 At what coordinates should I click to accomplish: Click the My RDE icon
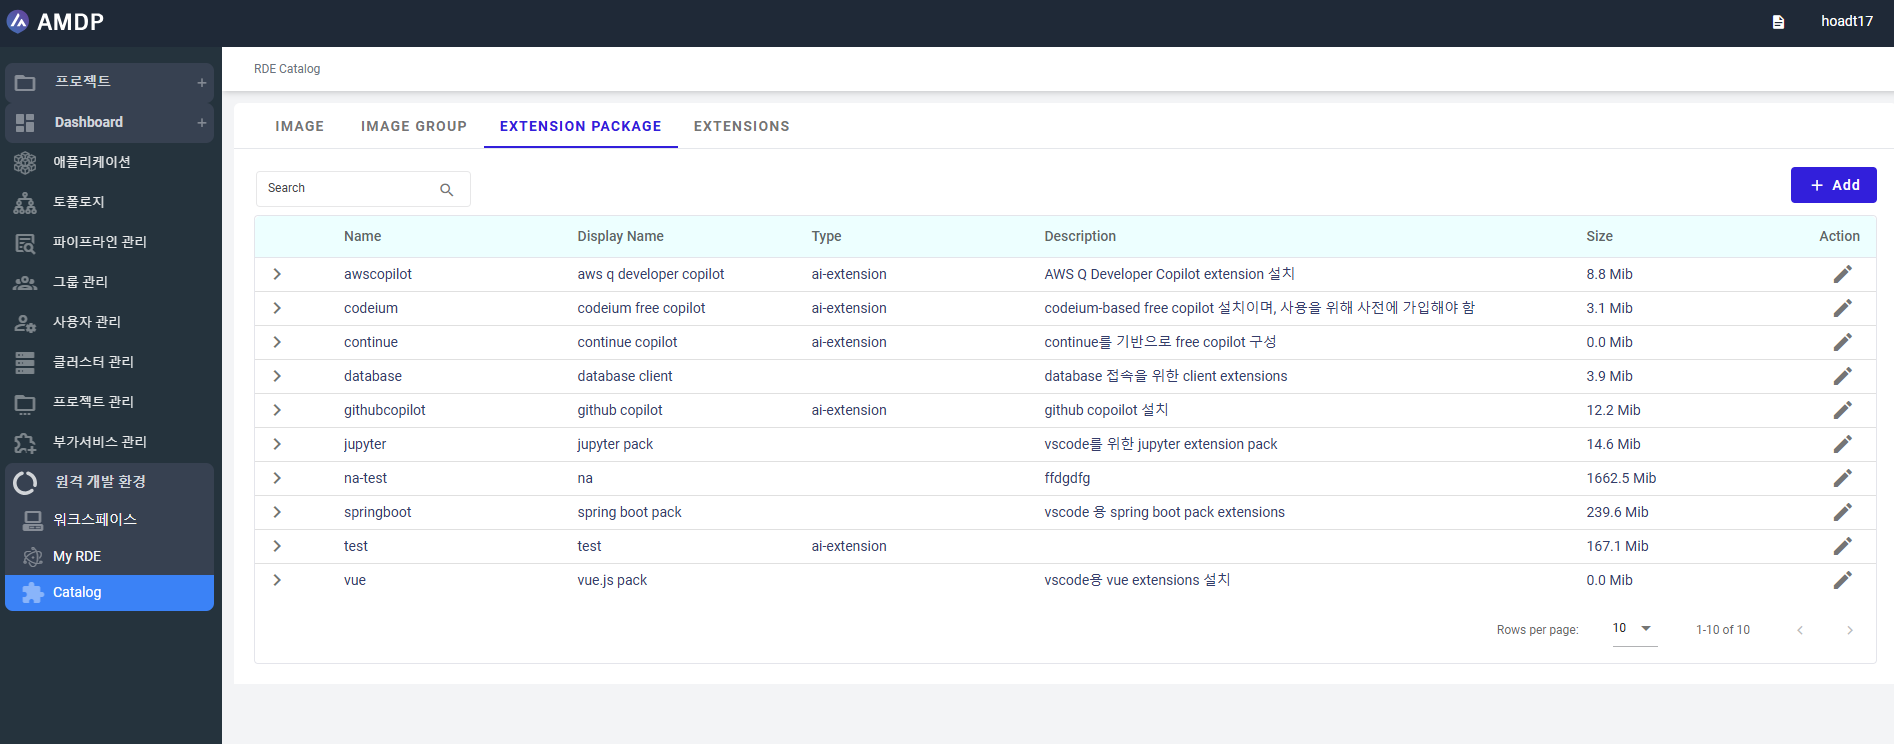coord(33,557)
